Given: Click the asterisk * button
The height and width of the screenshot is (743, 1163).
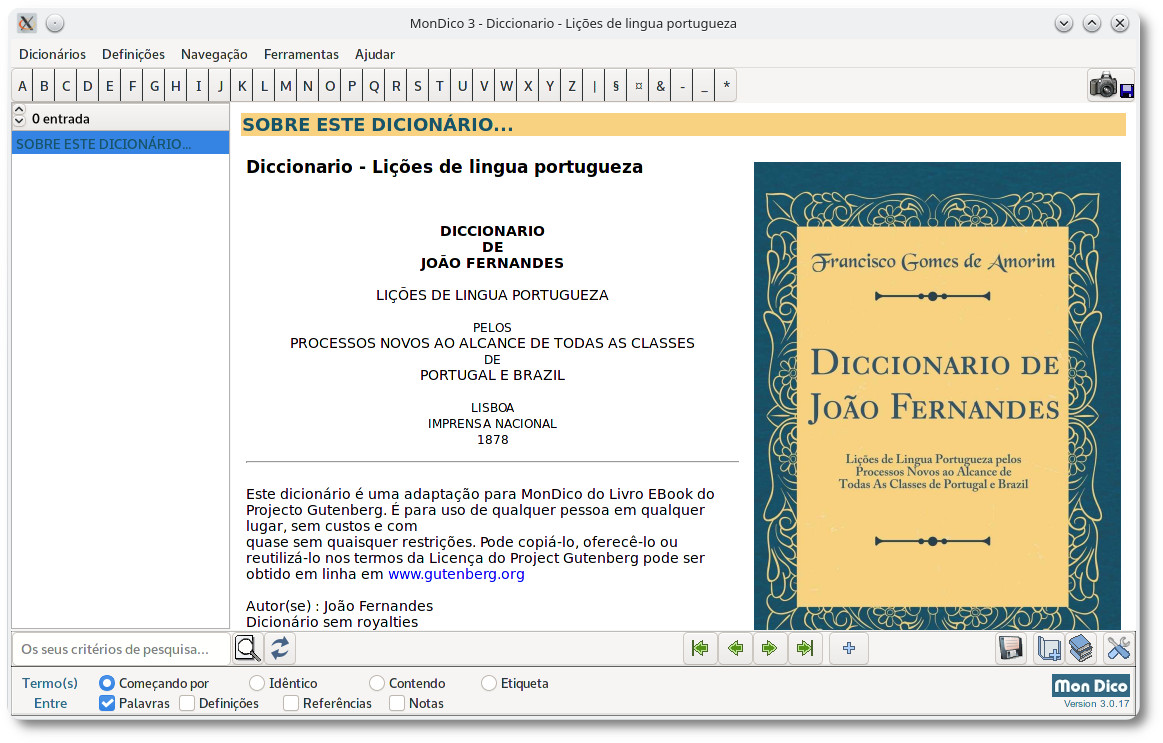Looking at the screenshot, I should tap(726, 85).
